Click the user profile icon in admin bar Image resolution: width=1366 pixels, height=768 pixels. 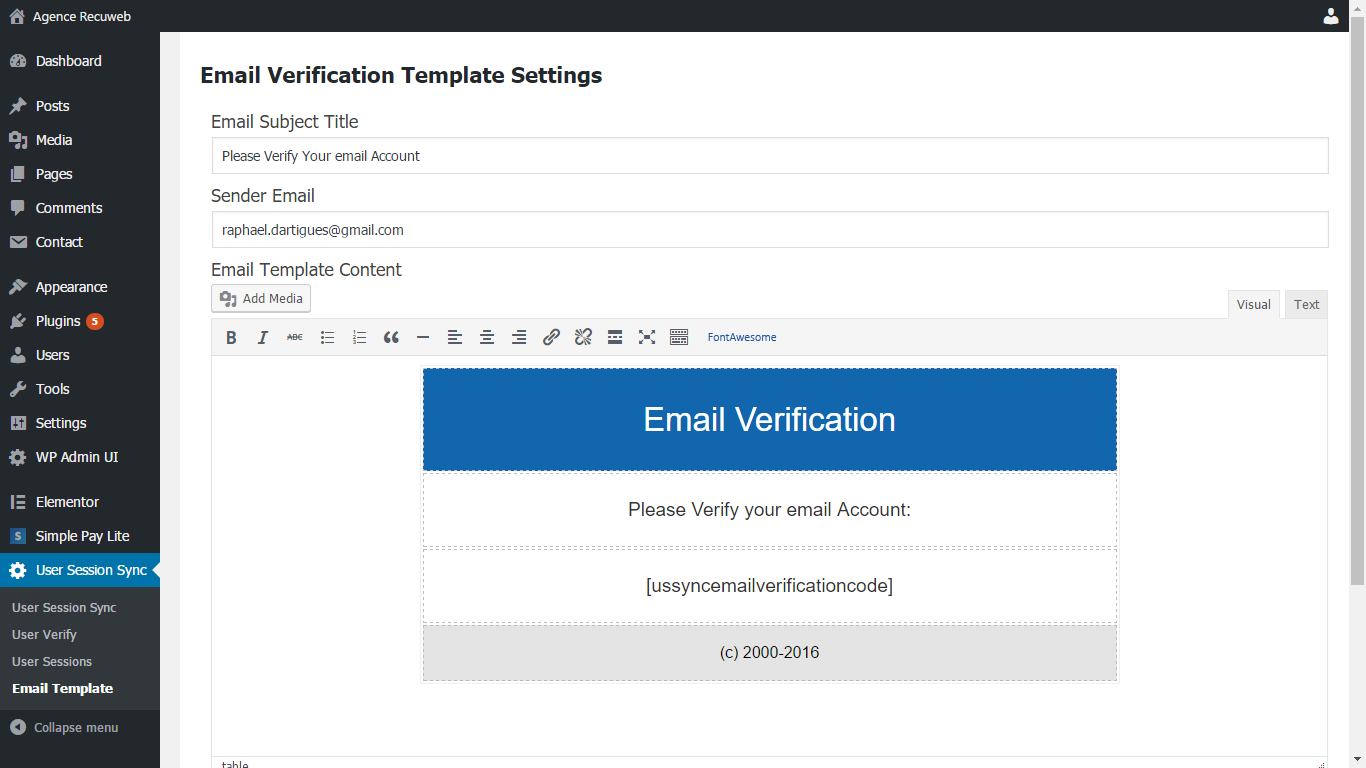(1331, 16)
